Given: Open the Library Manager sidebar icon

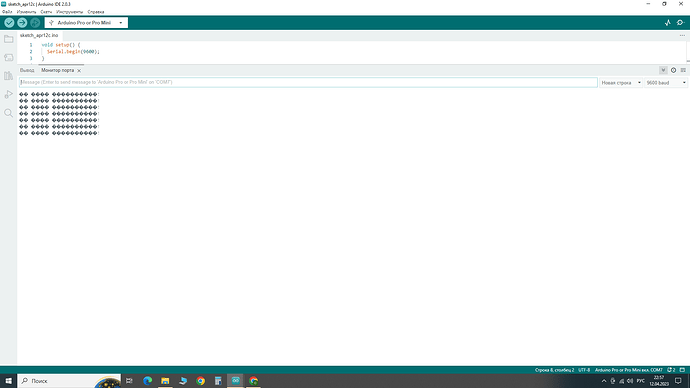Looking at the screenshot, I should tap(8, 76).
